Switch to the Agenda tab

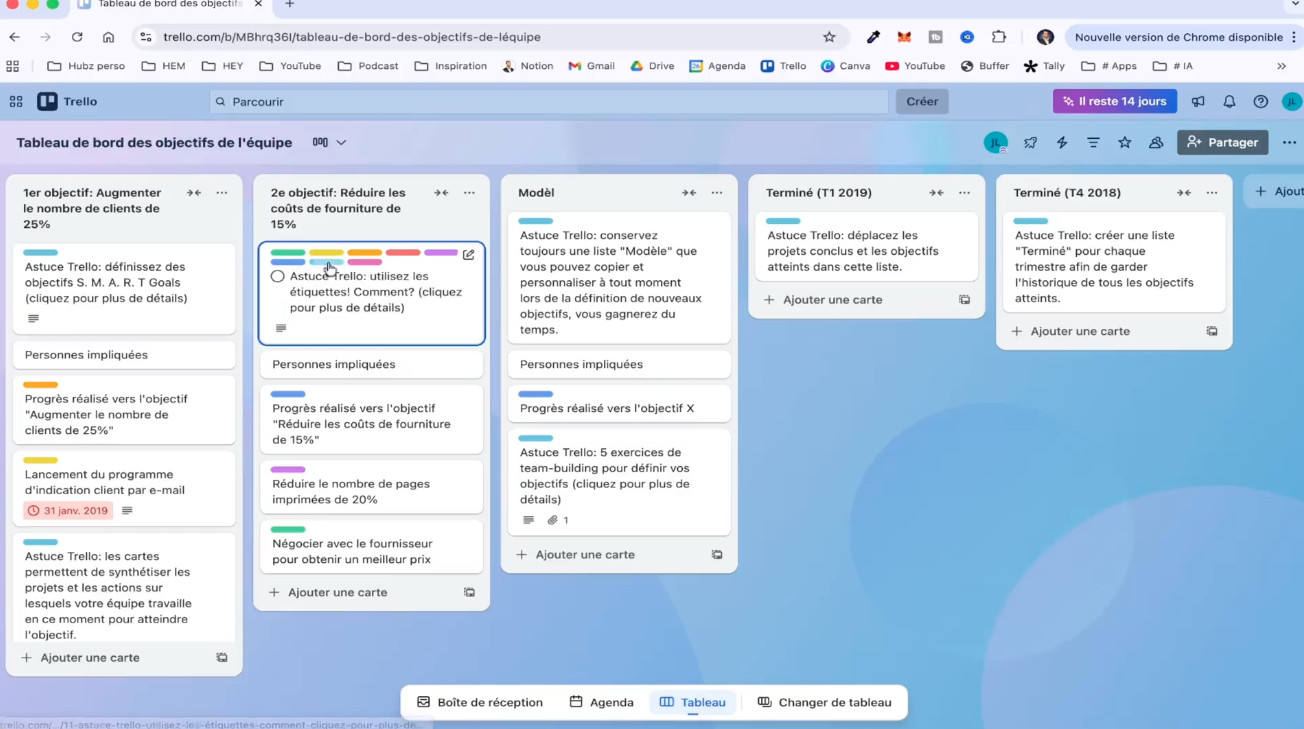tap(602, 702)
